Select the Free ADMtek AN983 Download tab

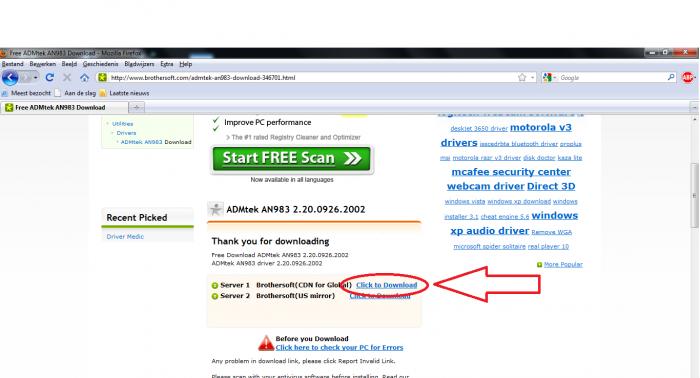click(x=64, y=108)
